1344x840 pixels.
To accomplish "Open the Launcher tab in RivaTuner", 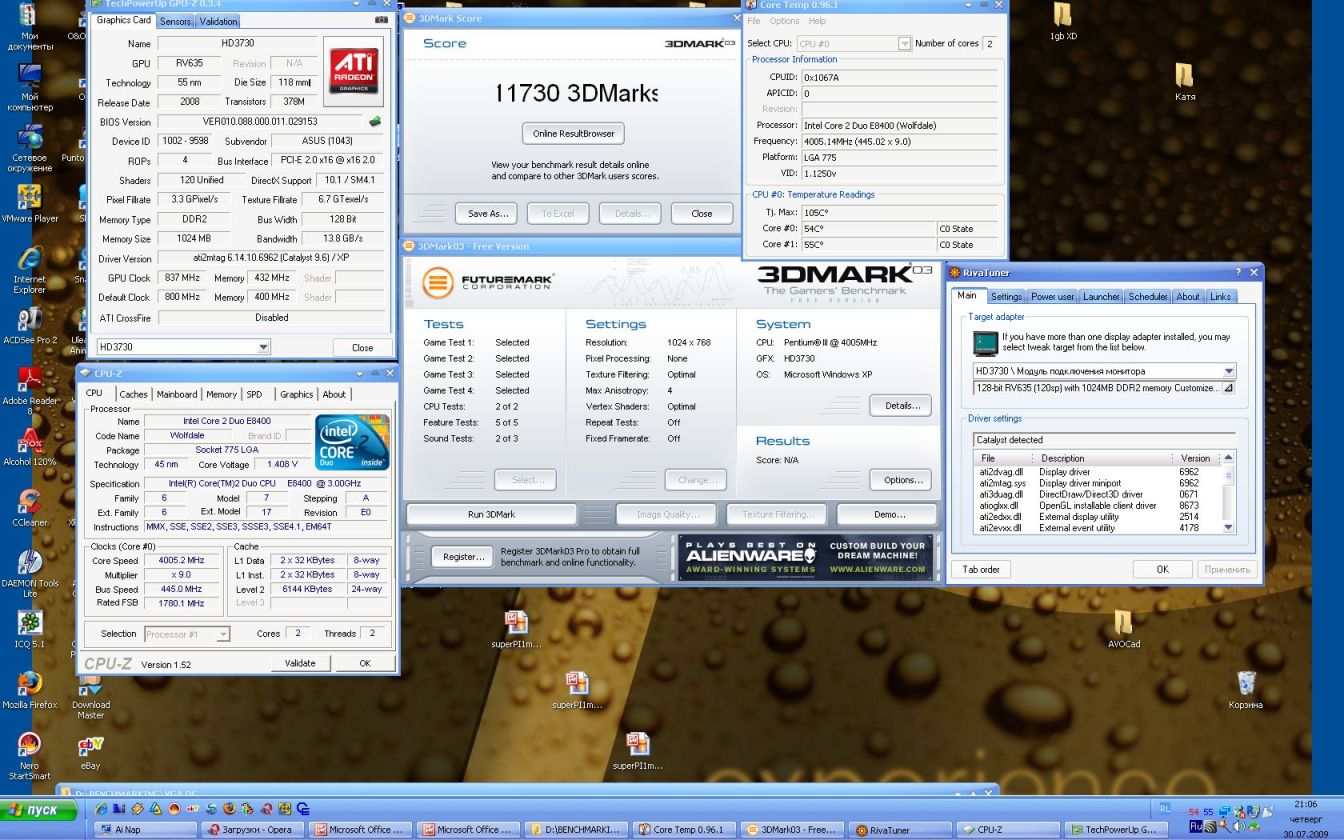I will 1102,297.
